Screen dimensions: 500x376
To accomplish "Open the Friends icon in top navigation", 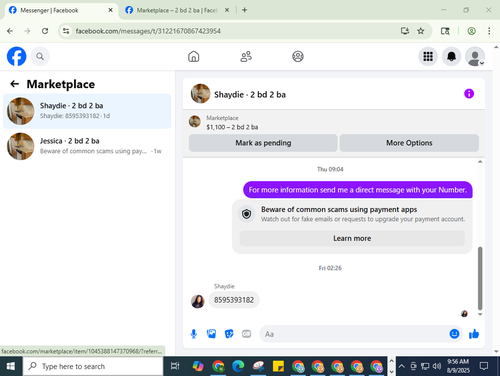I will [x=246, y=56].
